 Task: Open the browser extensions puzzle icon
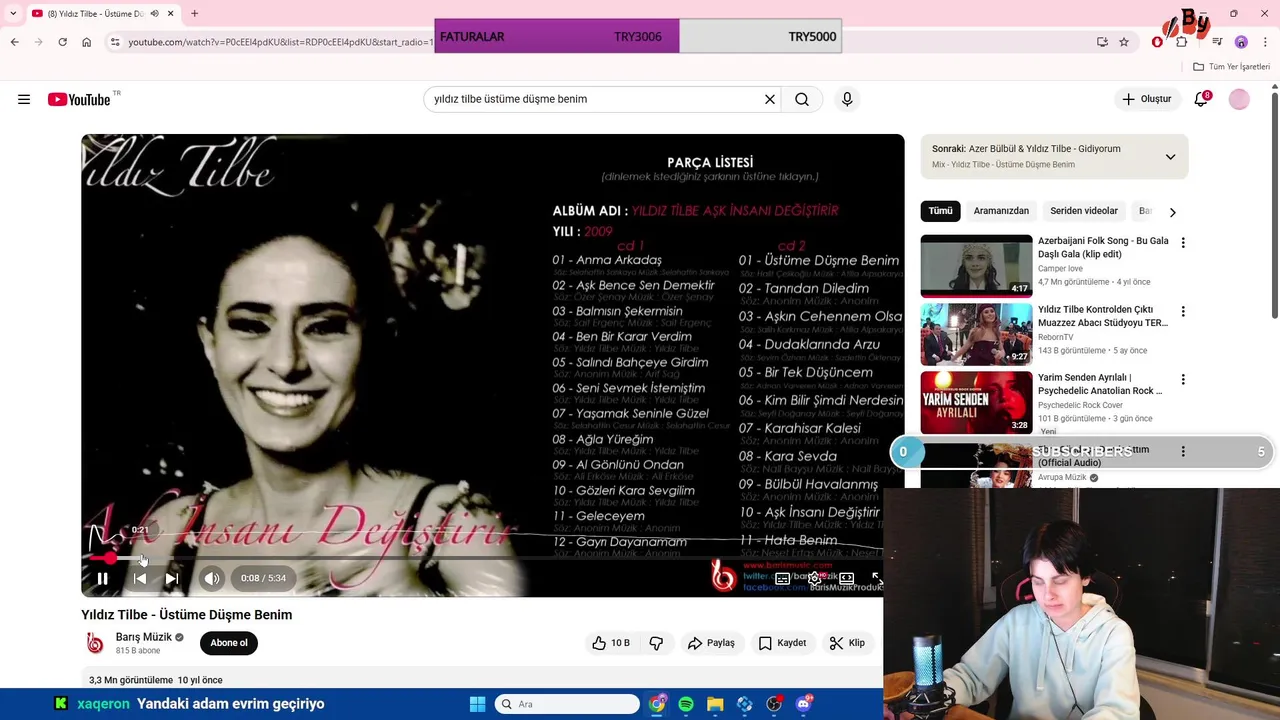coord(1182,42)
